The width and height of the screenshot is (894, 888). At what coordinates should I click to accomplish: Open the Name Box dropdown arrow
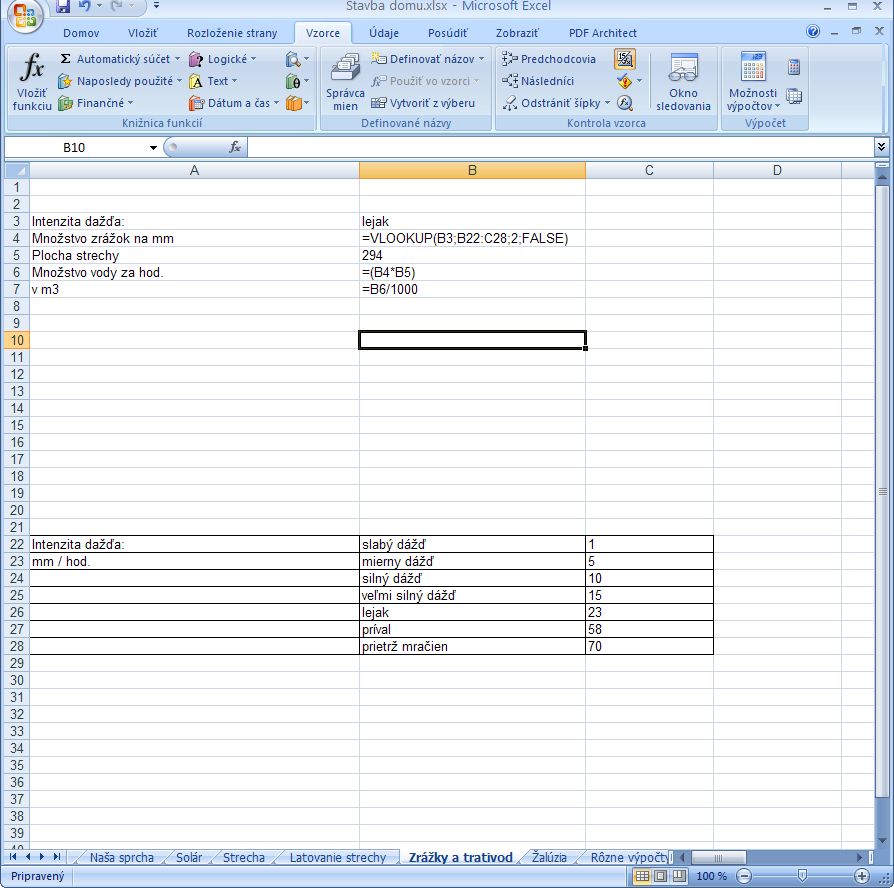(x=153, y=147)
